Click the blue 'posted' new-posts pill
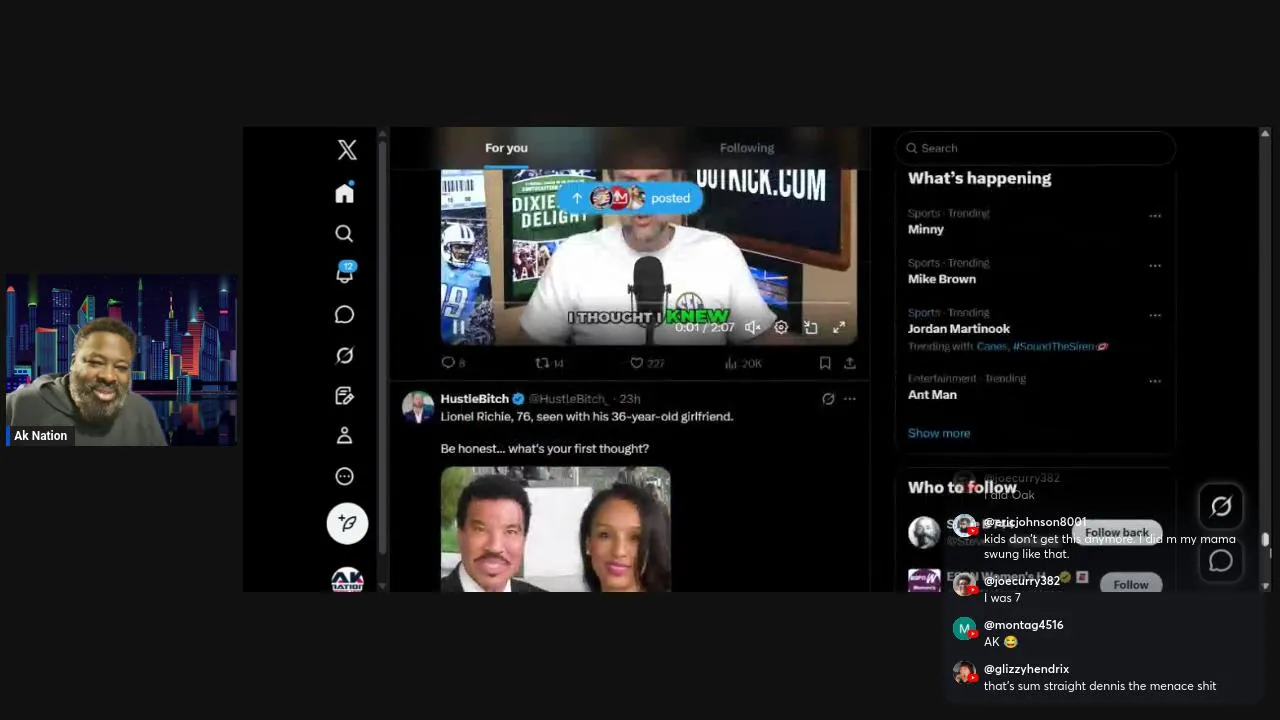The width and height of the screenshot is (1280, 720). (x=630, y=198)
